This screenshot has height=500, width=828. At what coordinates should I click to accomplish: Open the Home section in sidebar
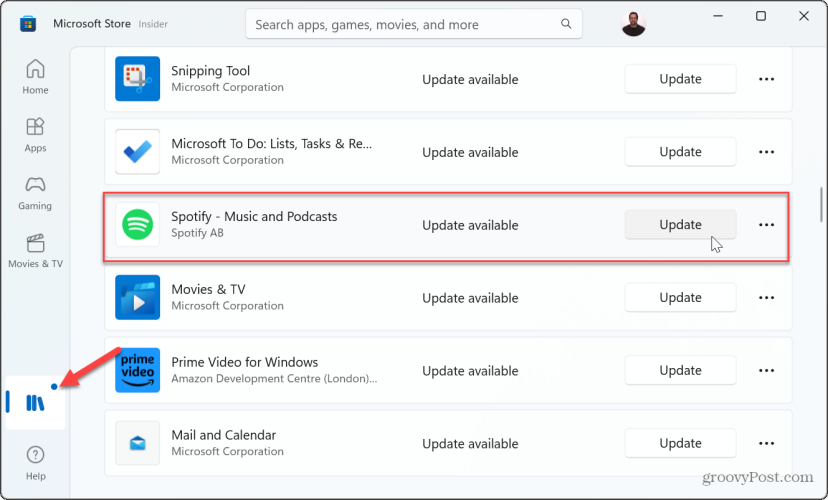[35, 77]
